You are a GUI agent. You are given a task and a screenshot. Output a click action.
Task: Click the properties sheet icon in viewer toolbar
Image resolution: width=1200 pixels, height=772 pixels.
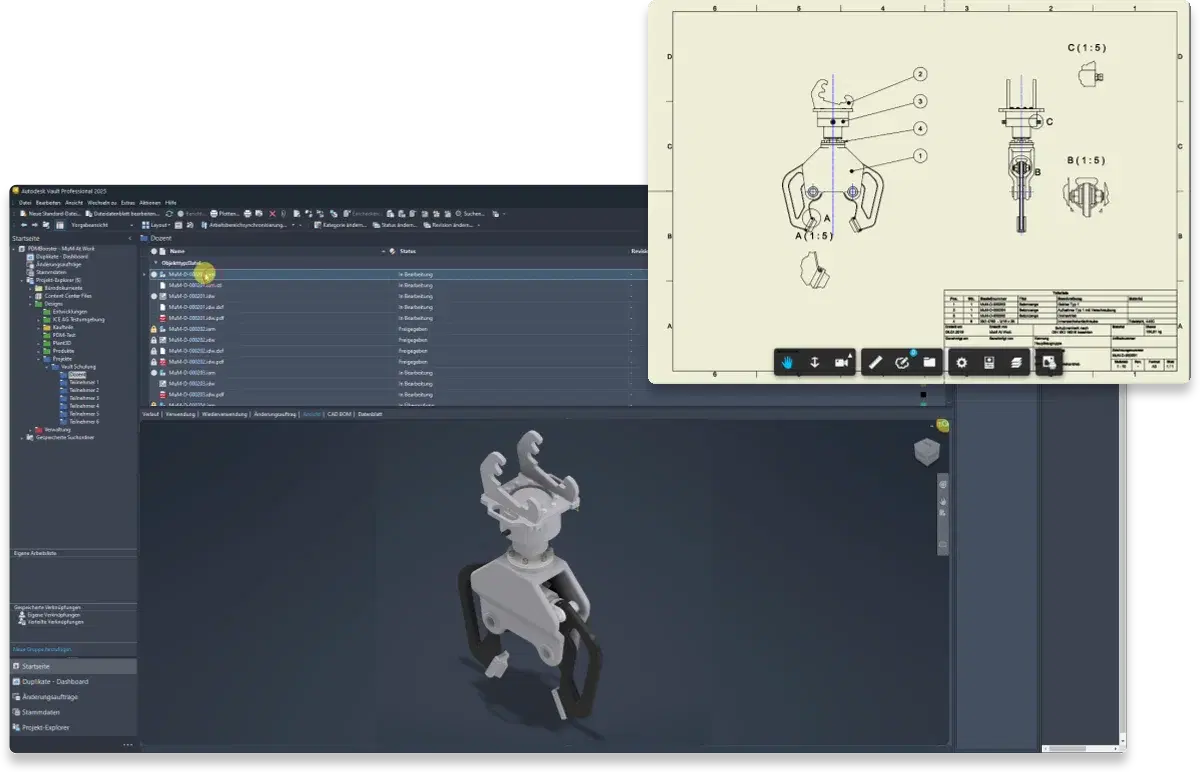tap(988, 362)
